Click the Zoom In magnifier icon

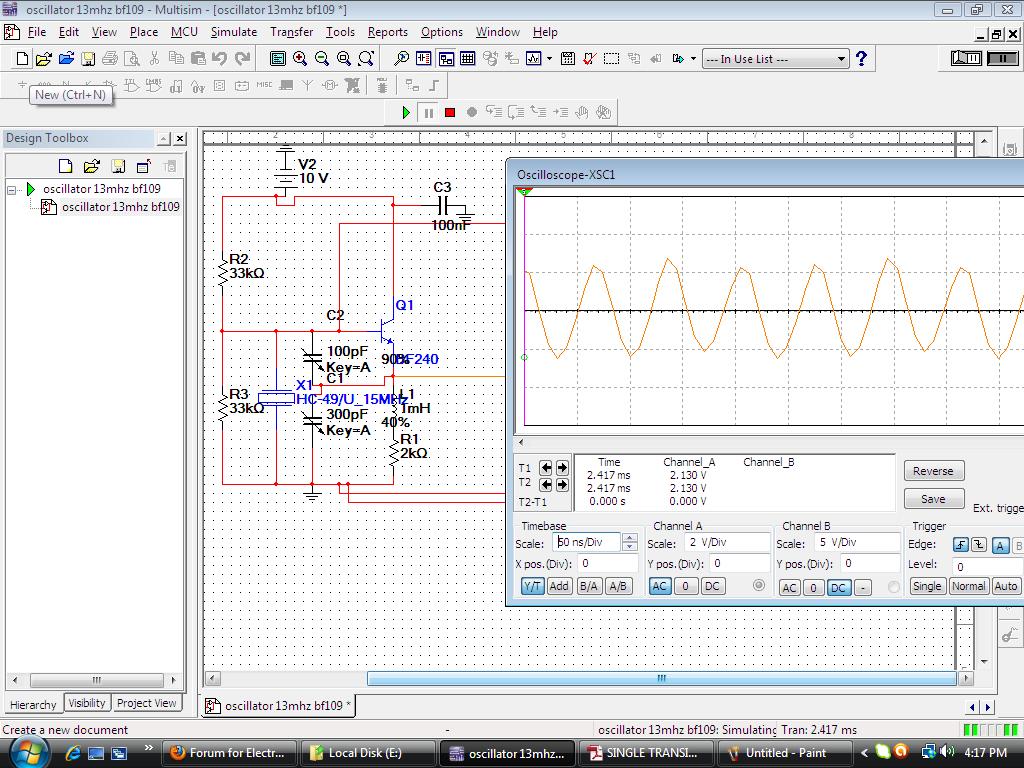click(300, 59)
